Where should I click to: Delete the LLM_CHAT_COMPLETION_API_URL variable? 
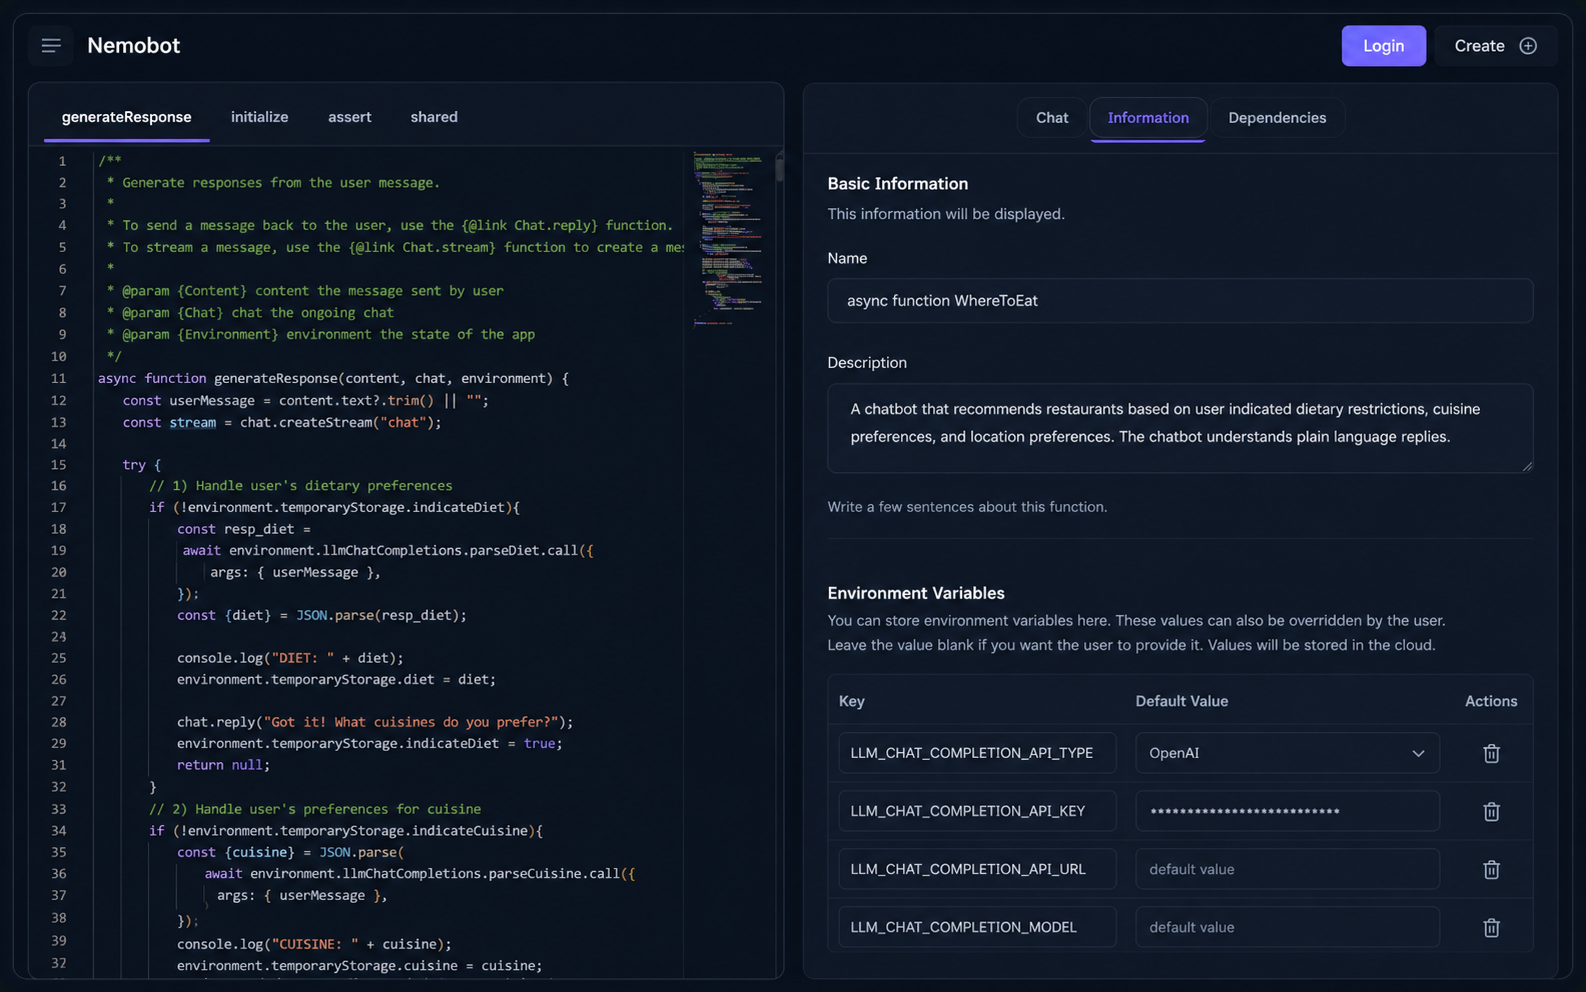tap(1491, 869)
